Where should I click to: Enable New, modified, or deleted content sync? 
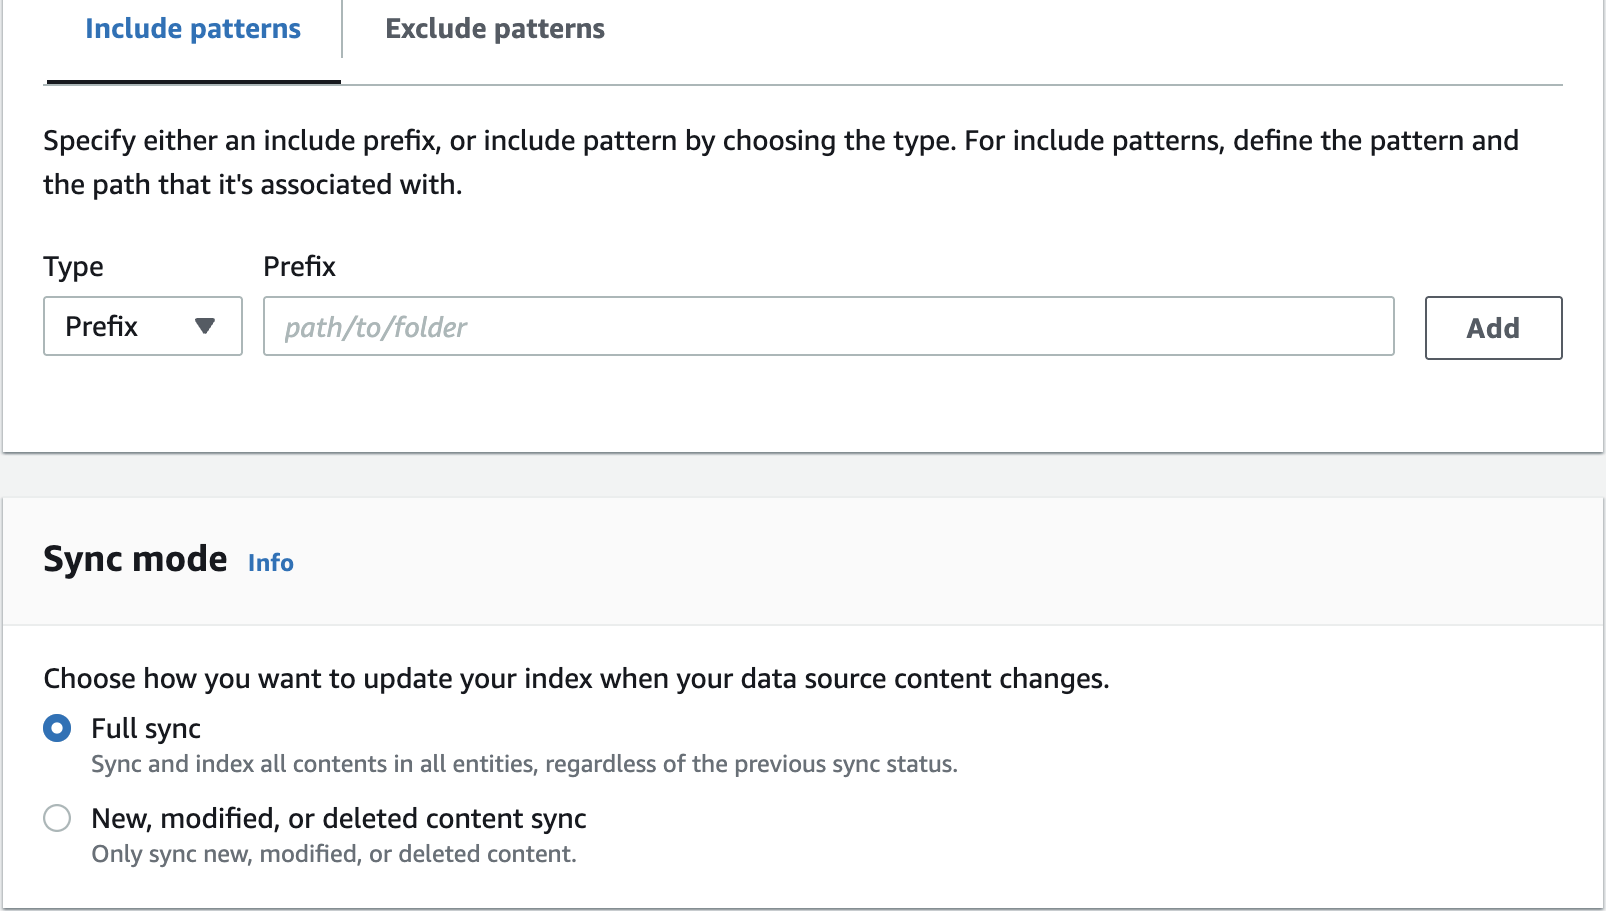tap(57, 818)
